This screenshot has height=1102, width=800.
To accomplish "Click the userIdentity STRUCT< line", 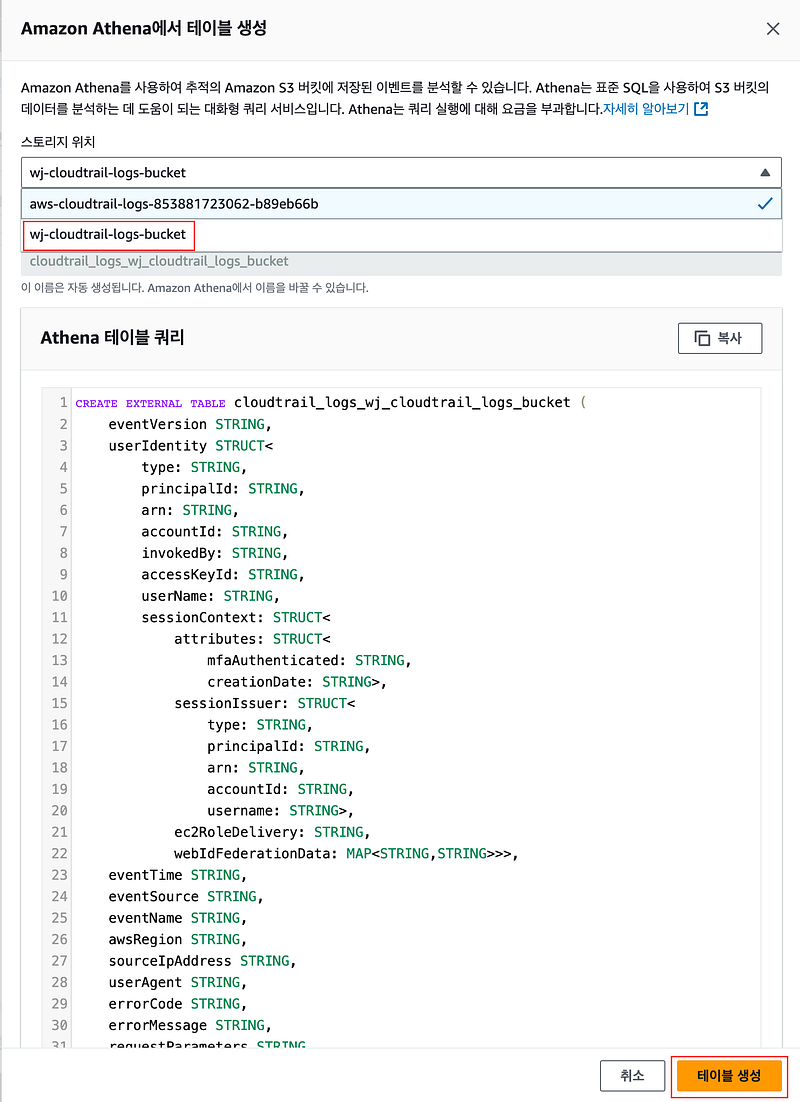I will coord(191,446).
